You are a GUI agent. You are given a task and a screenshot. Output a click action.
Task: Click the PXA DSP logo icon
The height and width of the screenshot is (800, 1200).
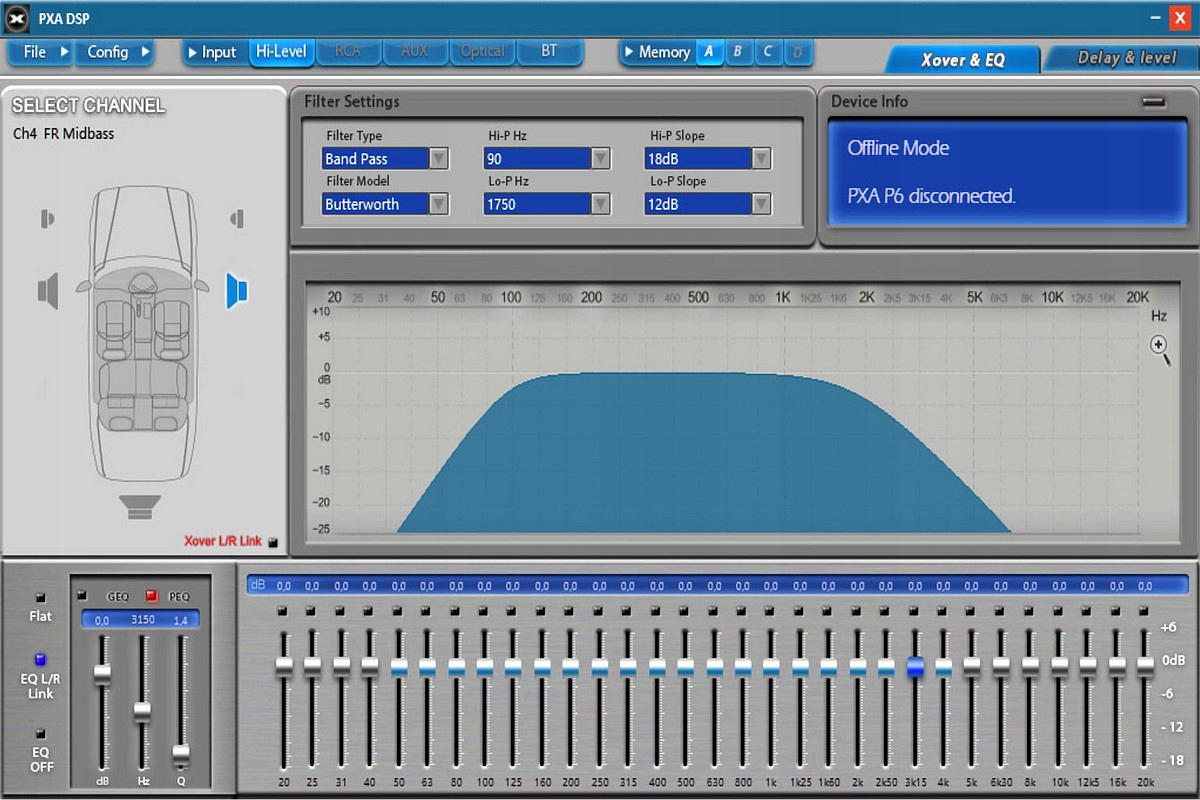point(15,18)
